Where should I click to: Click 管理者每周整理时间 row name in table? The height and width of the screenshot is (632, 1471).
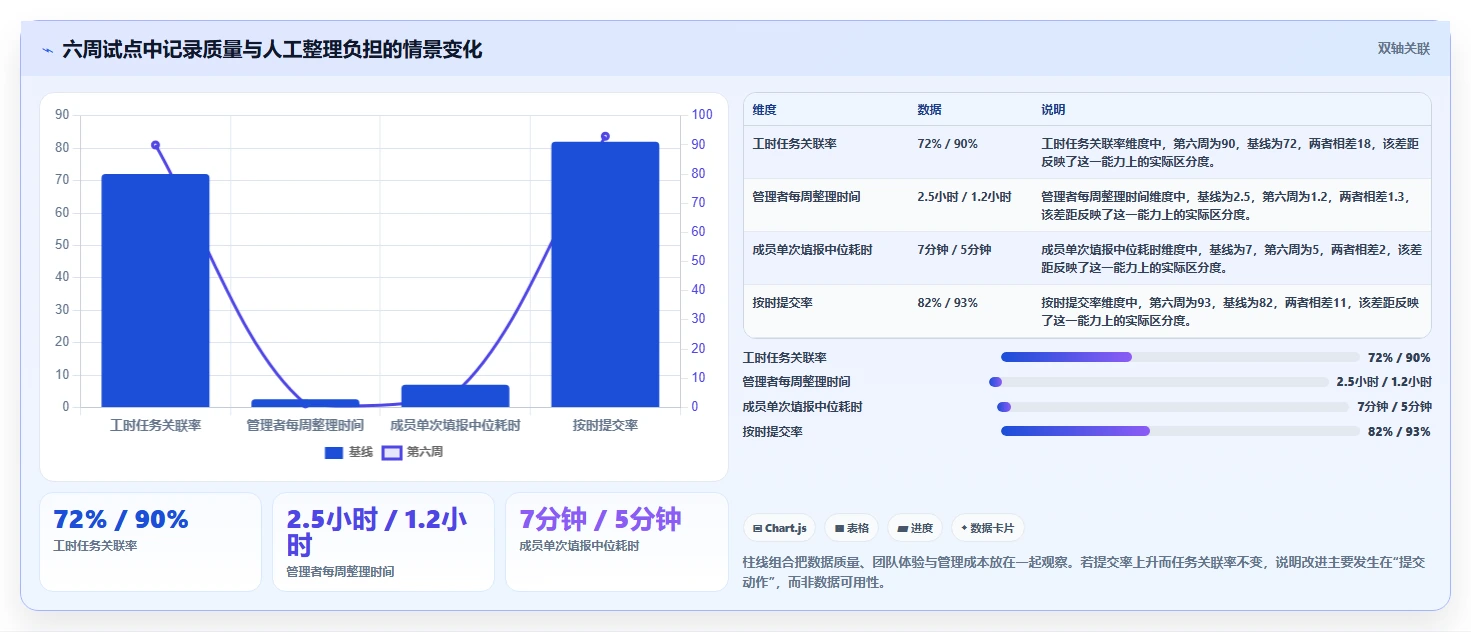(806, 197)
